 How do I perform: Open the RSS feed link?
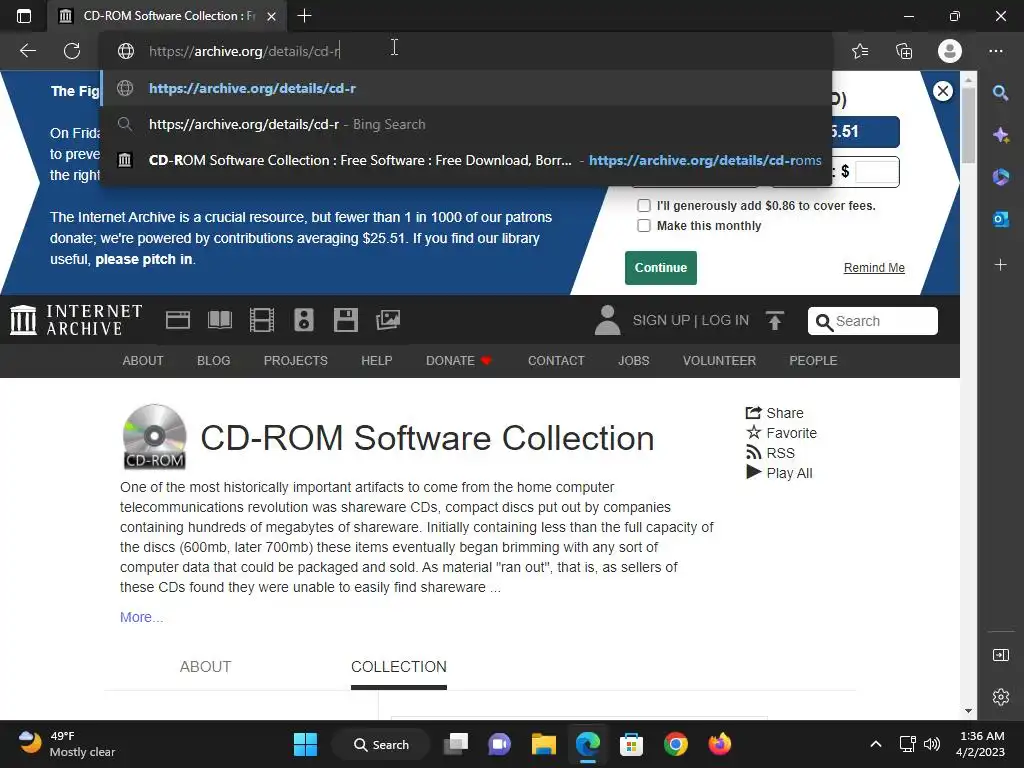[x=771, y=453]
